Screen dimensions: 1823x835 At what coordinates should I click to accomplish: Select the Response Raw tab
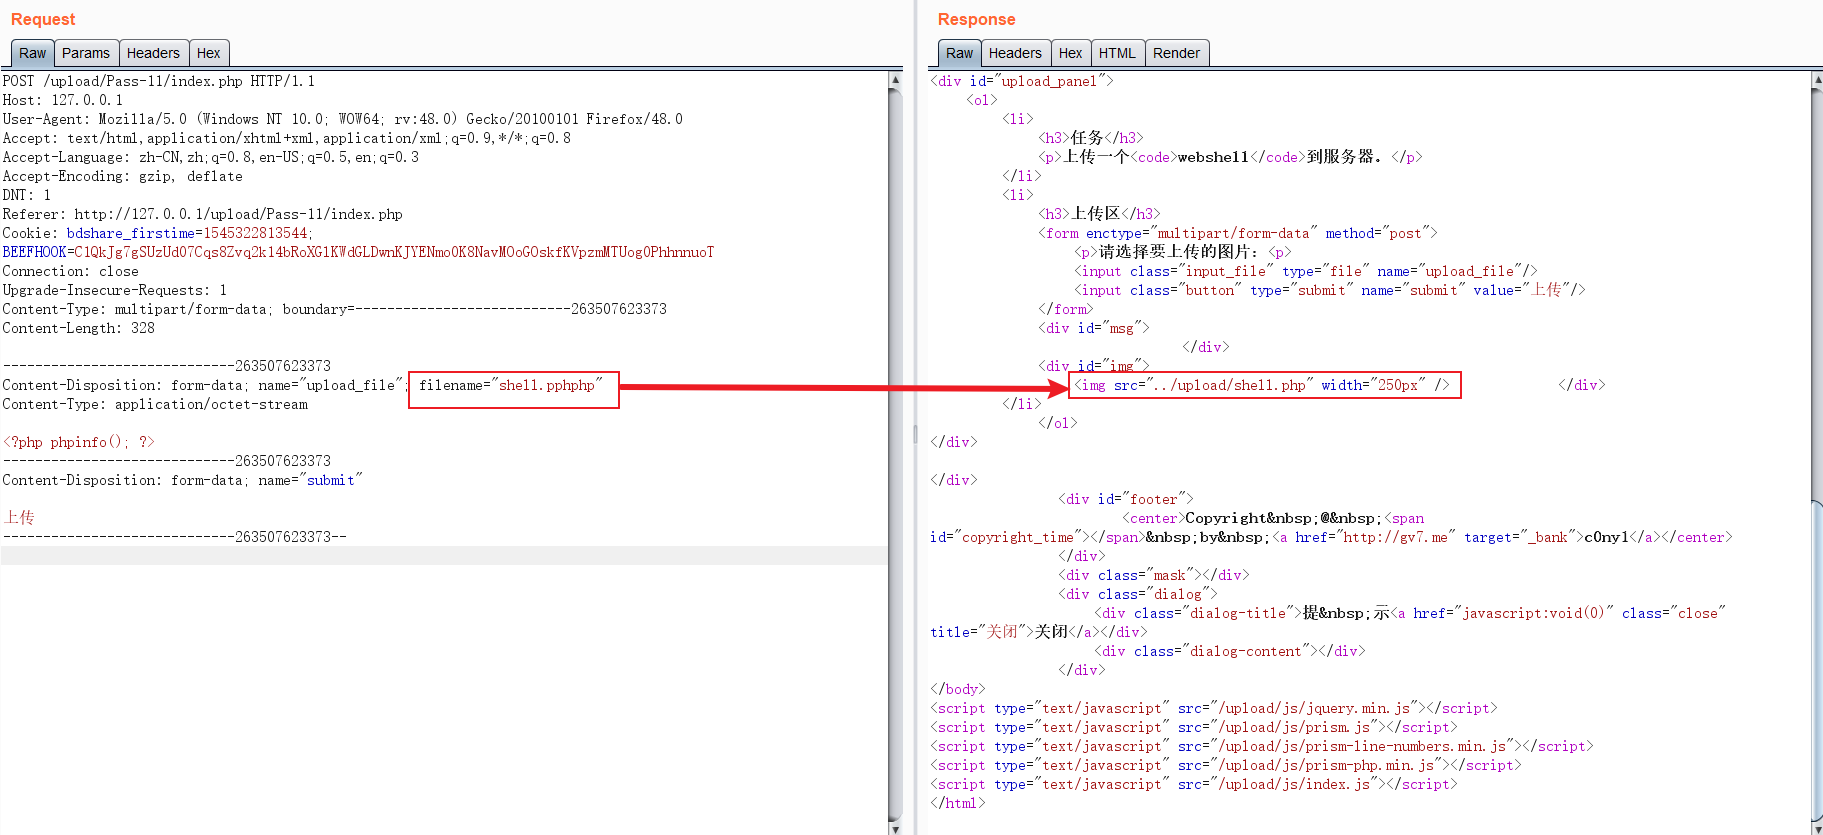pos(959,53)
